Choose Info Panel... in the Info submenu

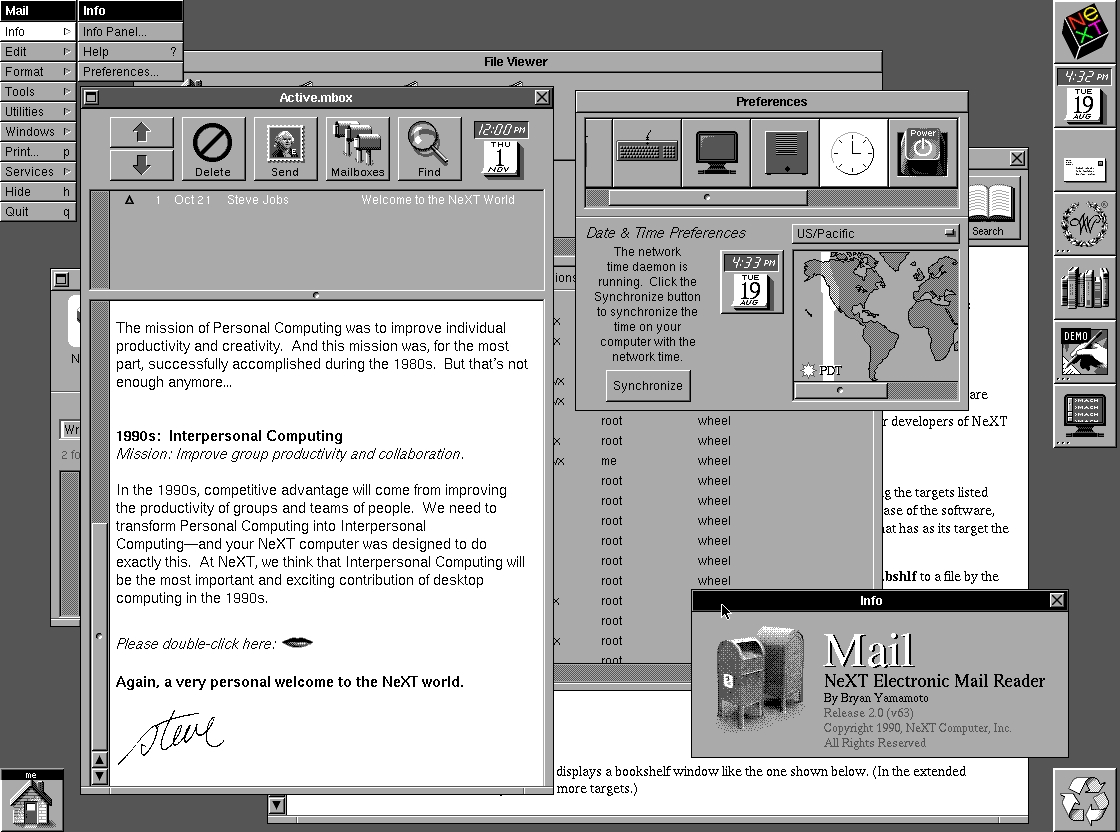click(x=130, y=31)
